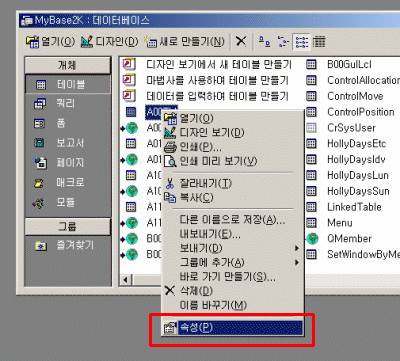Click linked table icon for CrSysUser
This screenshot has width=400, height=361.
[x=311, y=128]
